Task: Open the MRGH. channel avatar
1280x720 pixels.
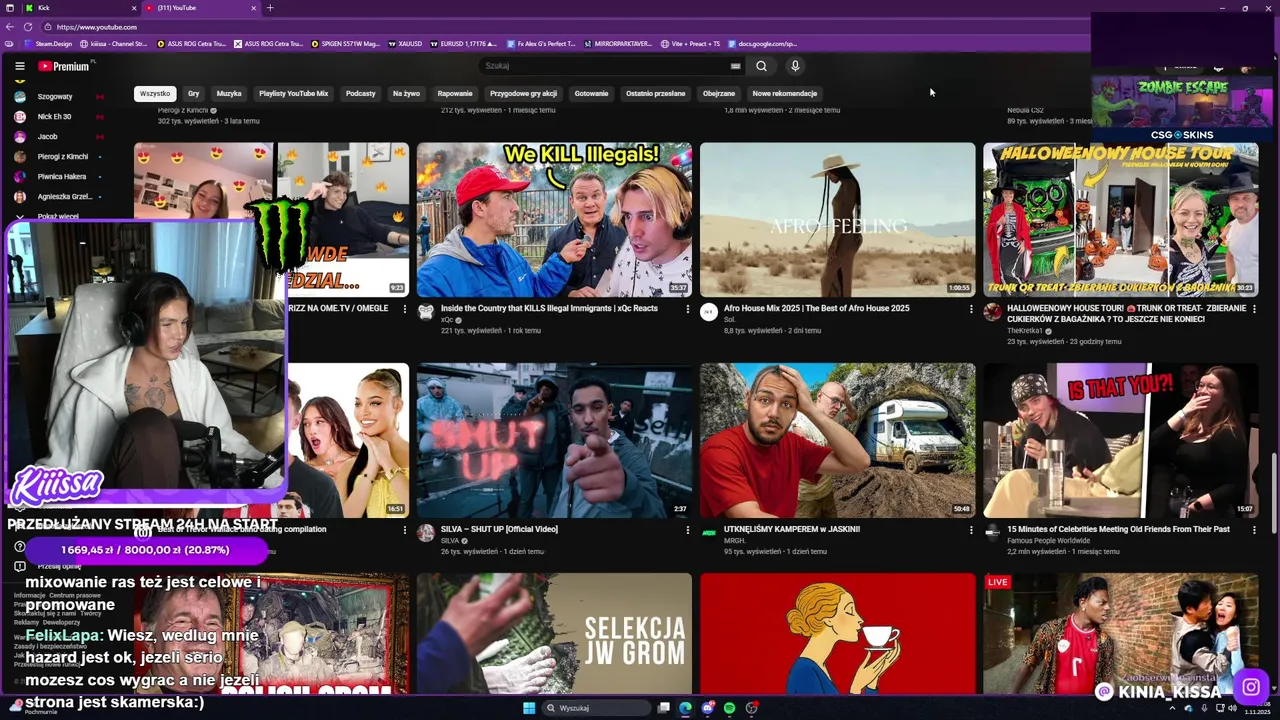Action: (x=709, y=533)
